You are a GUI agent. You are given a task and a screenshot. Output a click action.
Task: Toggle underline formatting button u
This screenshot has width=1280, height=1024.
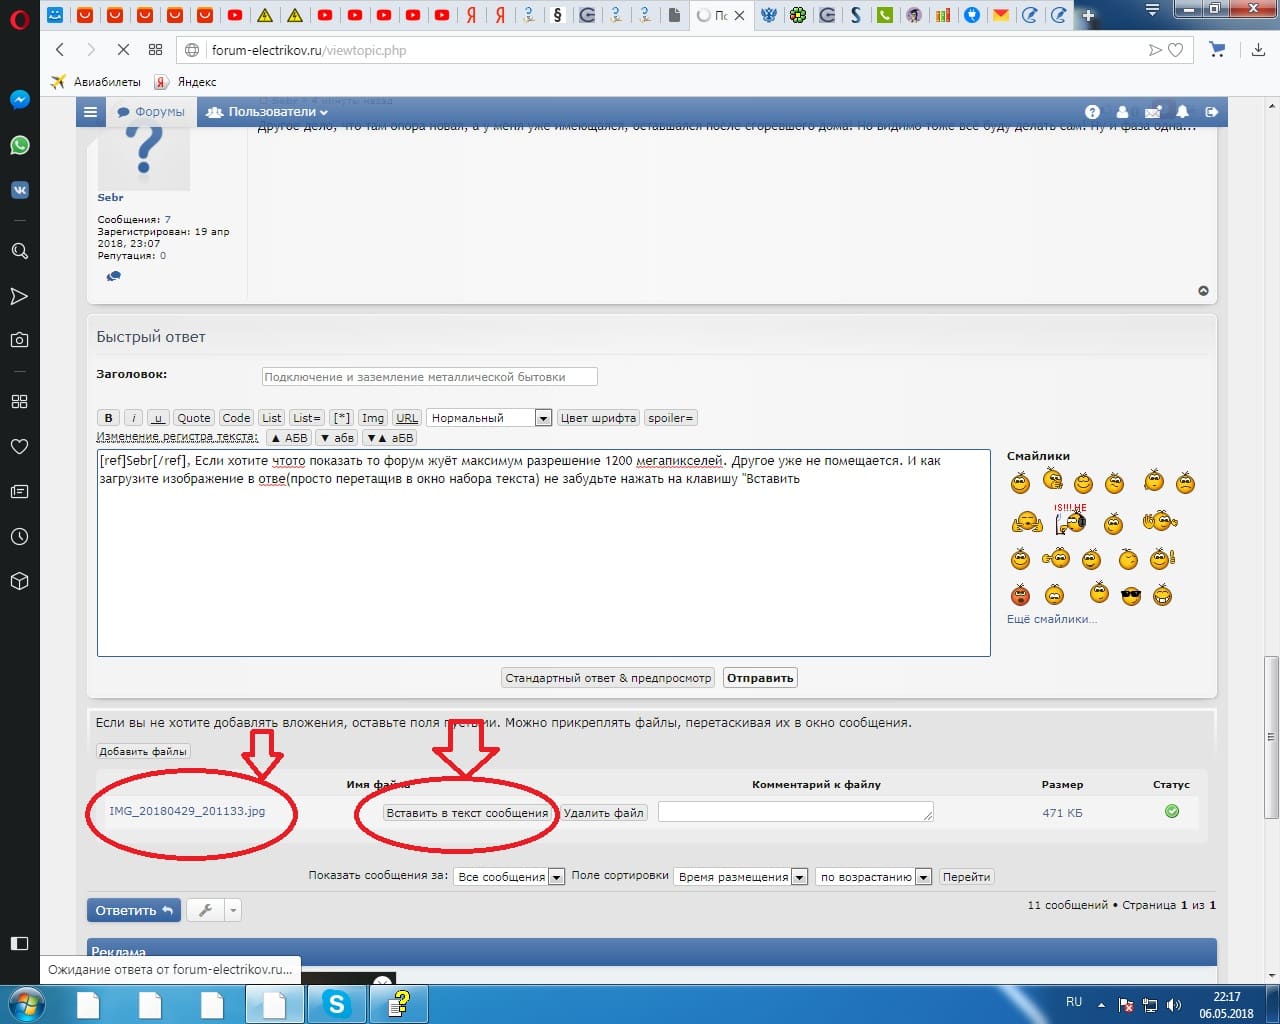pyautogui.click(x=158, y=418)
